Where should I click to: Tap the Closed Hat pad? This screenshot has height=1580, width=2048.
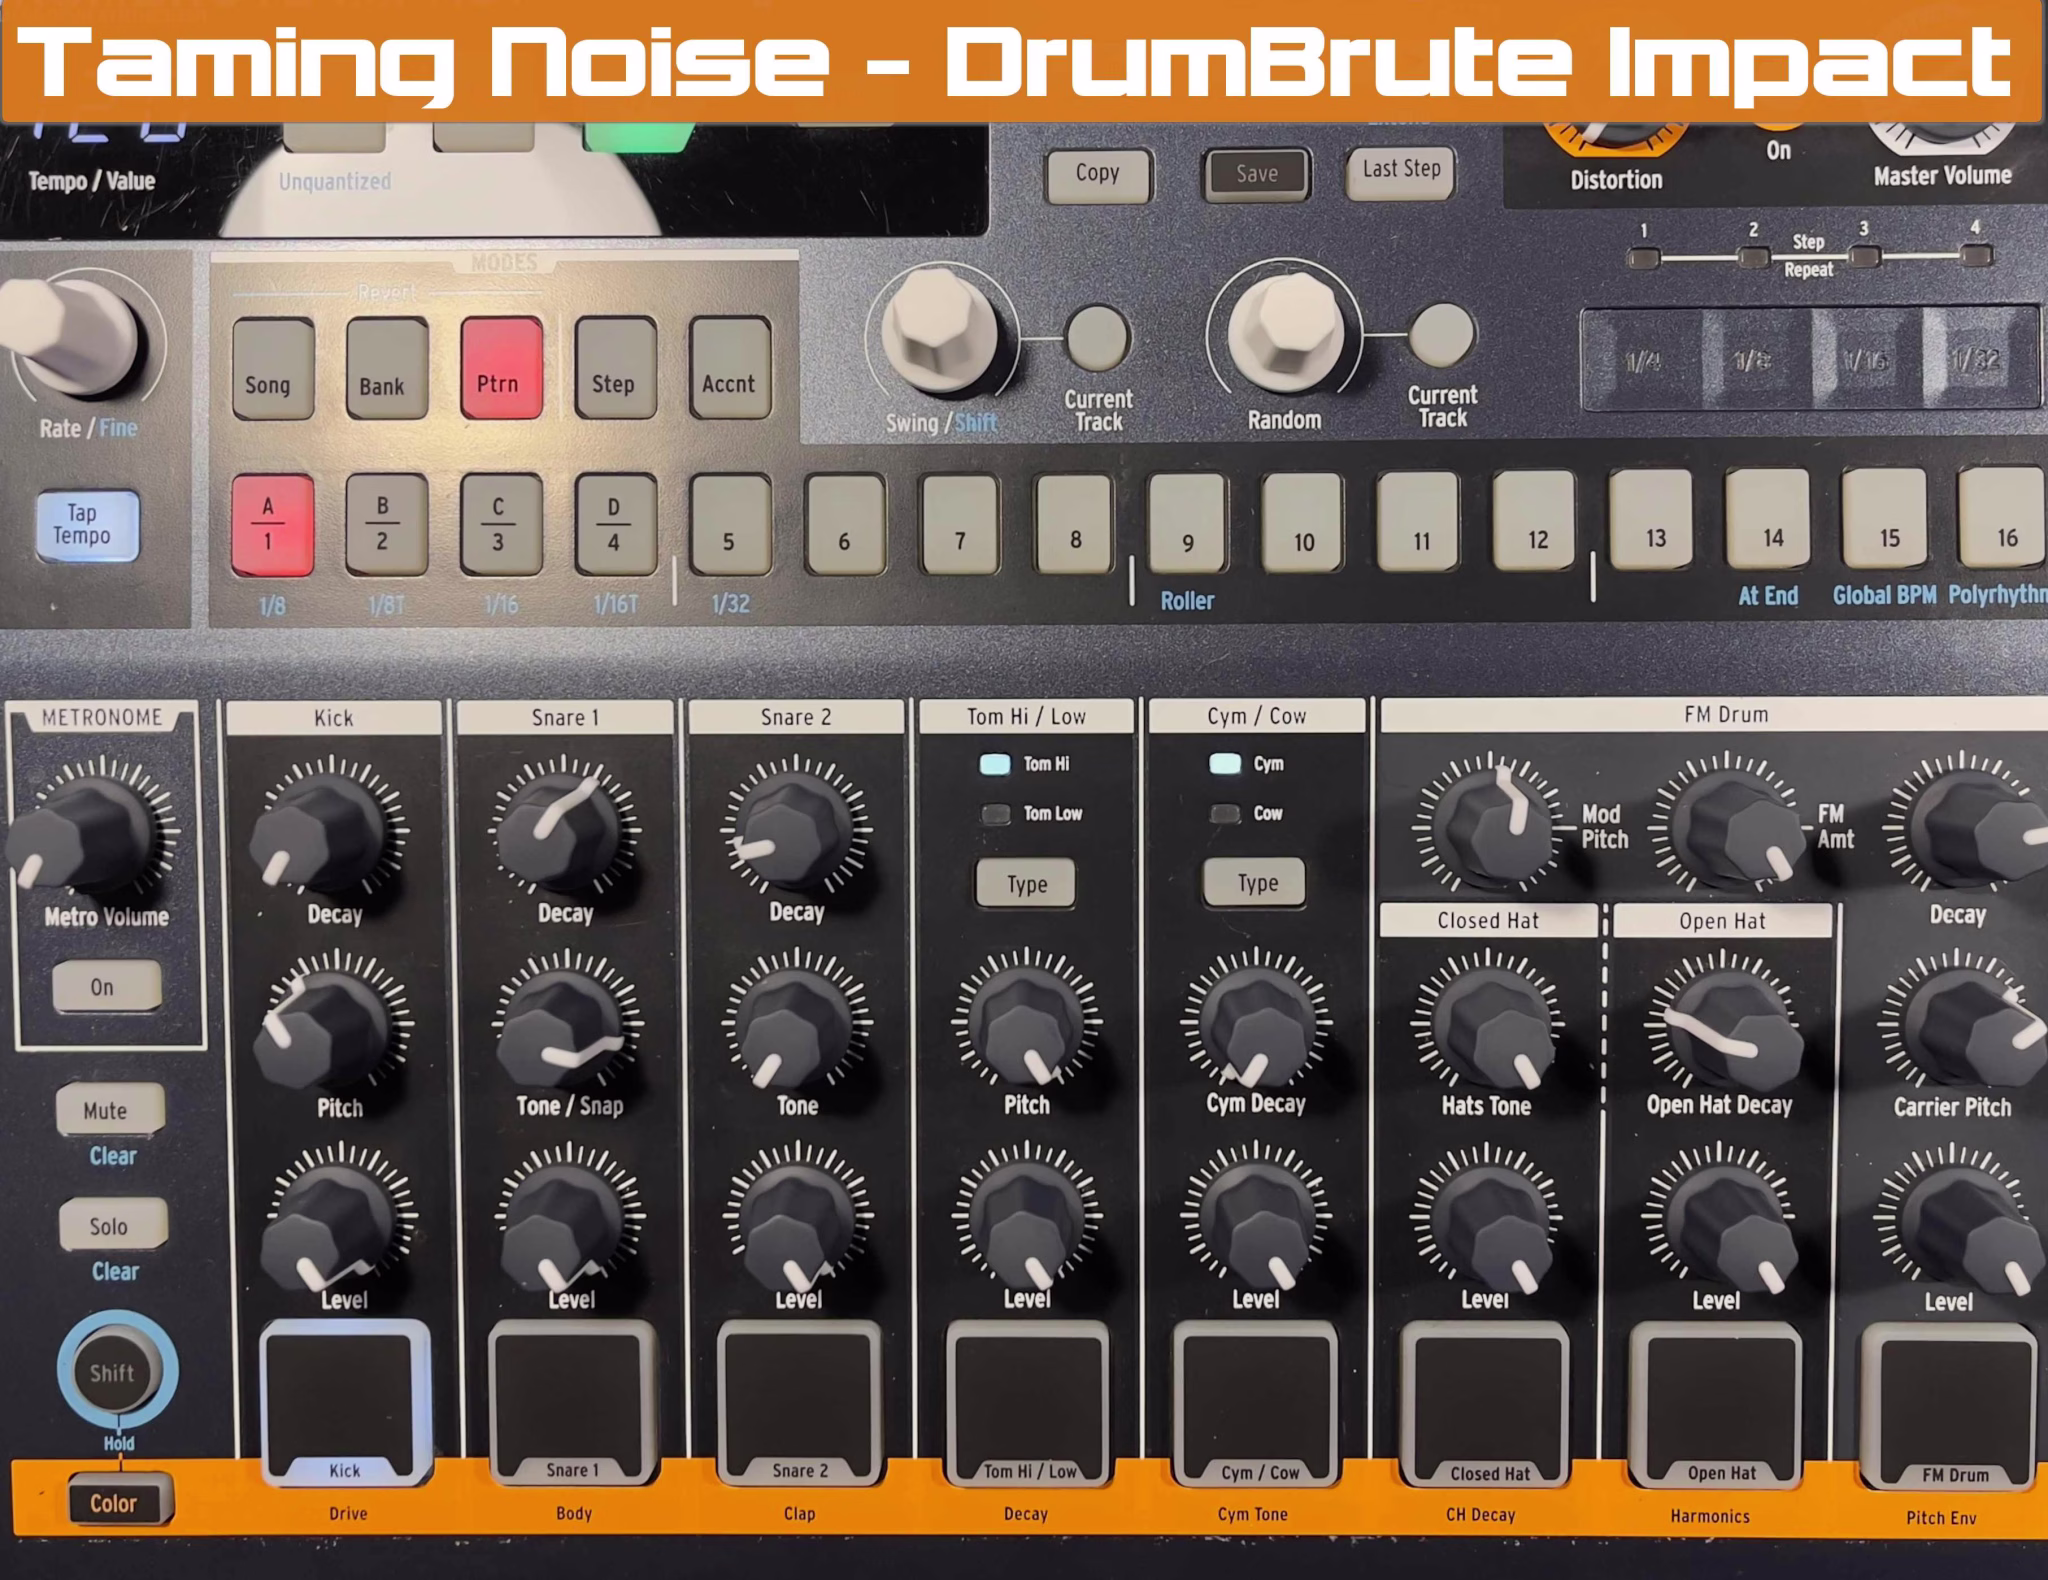(1487, 1404)
